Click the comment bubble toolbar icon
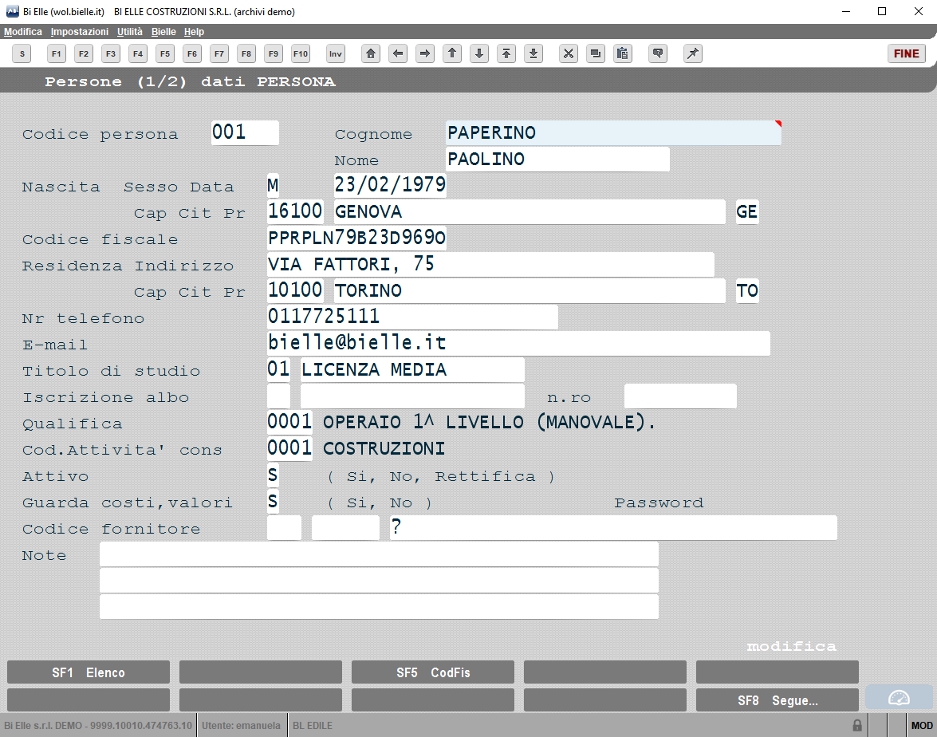Screen dimensions: 937x737 point(658,54)
